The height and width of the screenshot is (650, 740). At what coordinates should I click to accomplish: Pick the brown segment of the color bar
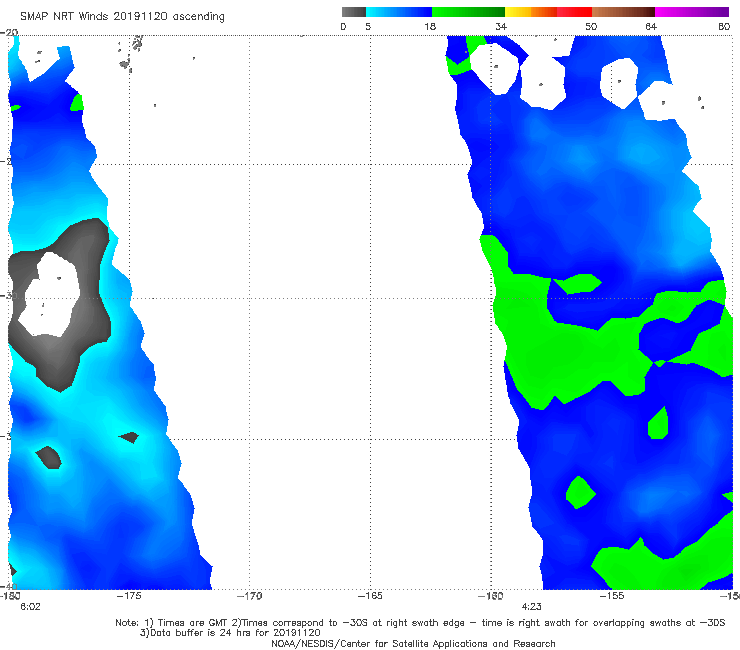pyautogui.click(x=623, y=12)
